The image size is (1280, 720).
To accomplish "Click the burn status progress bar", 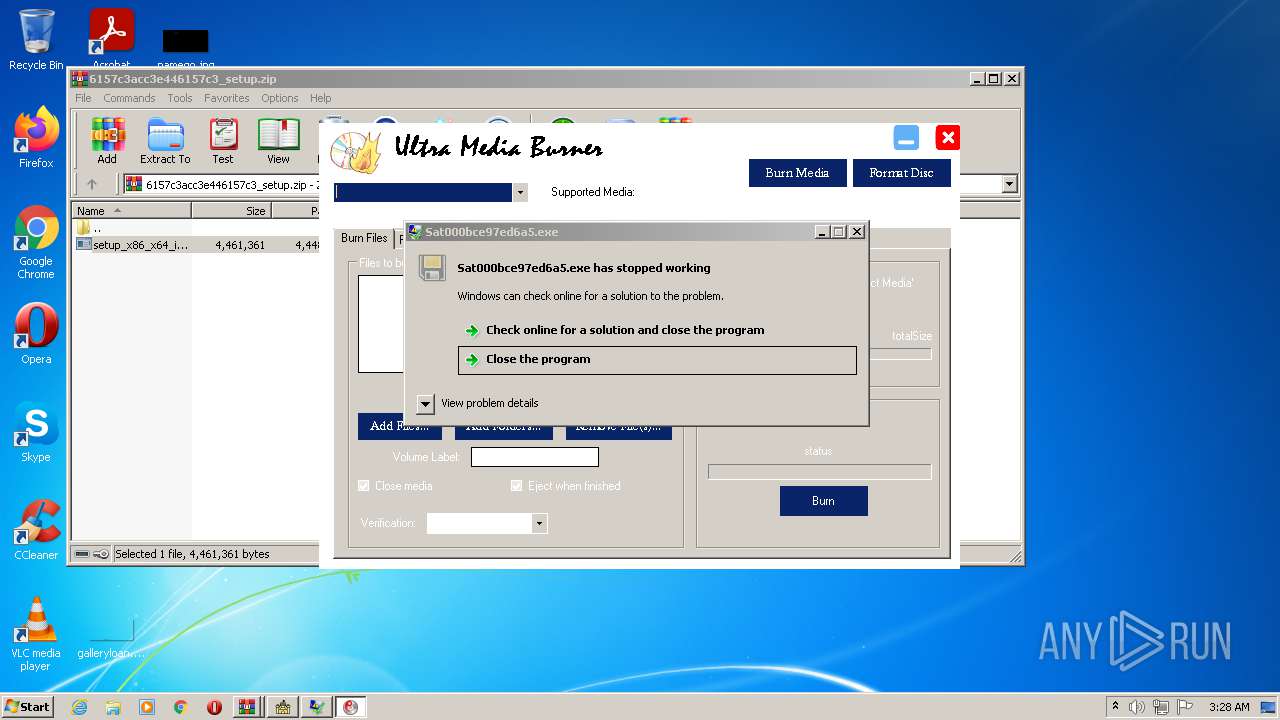I will coord(819,472).
